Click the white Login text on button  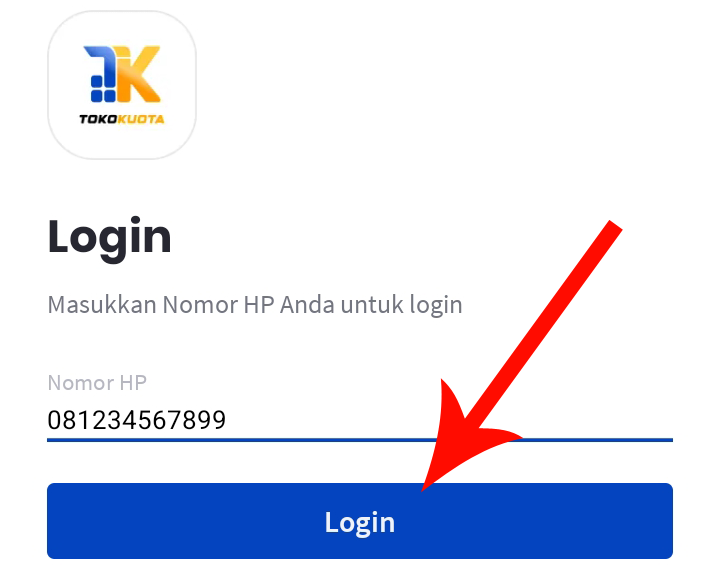coord(360,523)
